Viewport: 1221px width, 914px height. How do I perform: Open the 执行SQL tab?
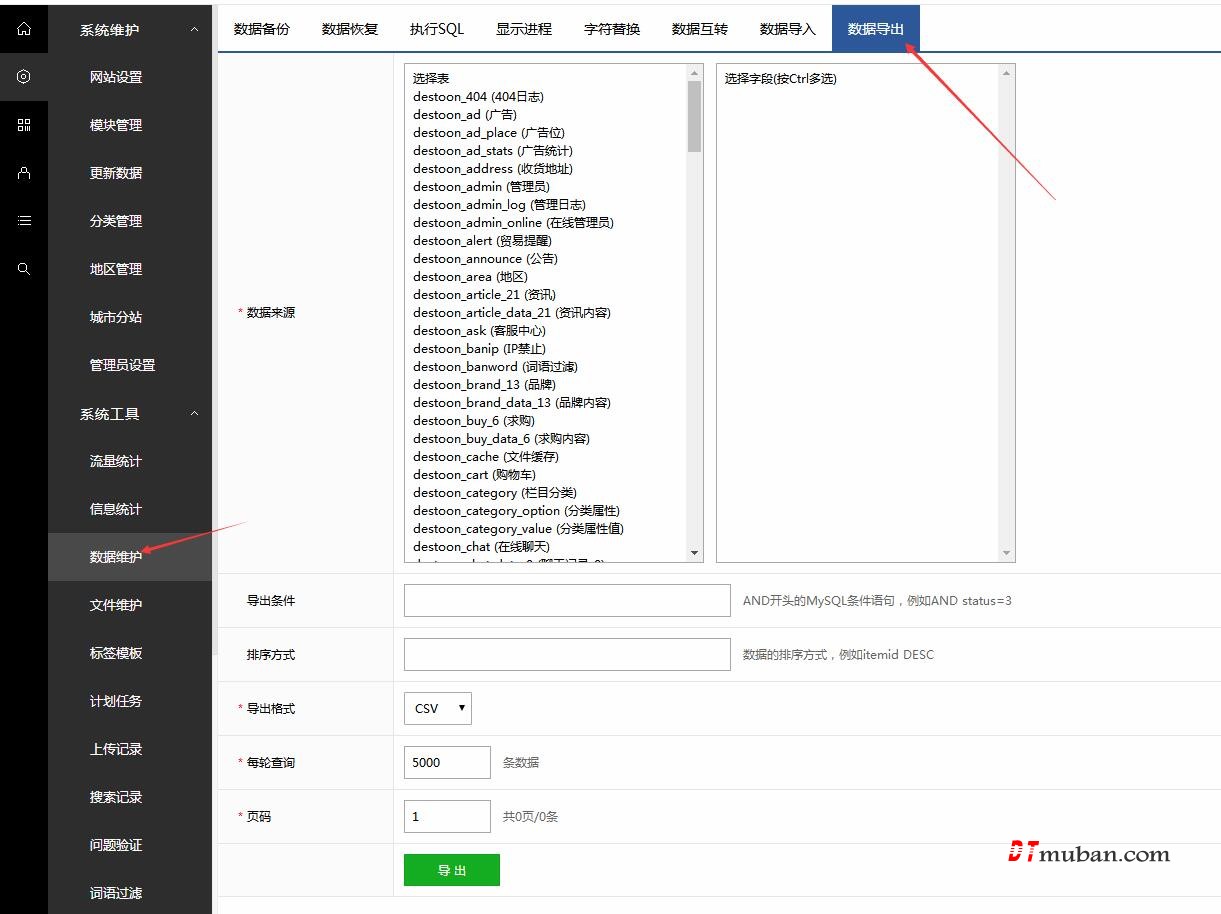click(x=437, y=29)
